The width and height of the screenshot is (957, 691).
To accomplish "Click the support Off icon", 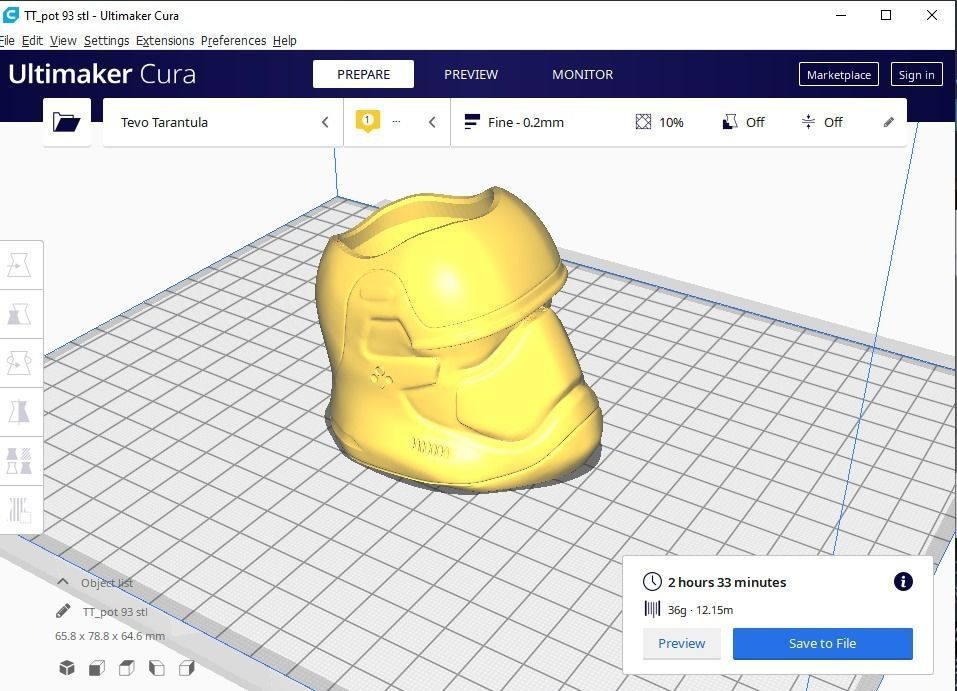I will pyautogui.click(x=729, y=121).
